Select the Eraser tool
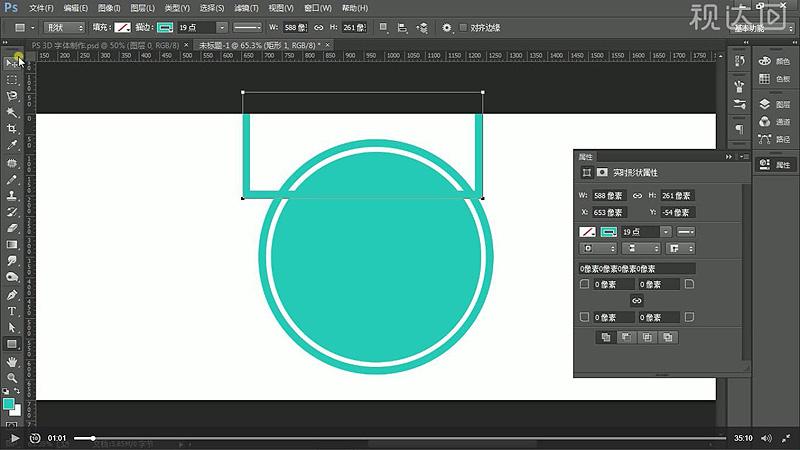This screenshot has width=800, height=450. (x=11, y=228)
